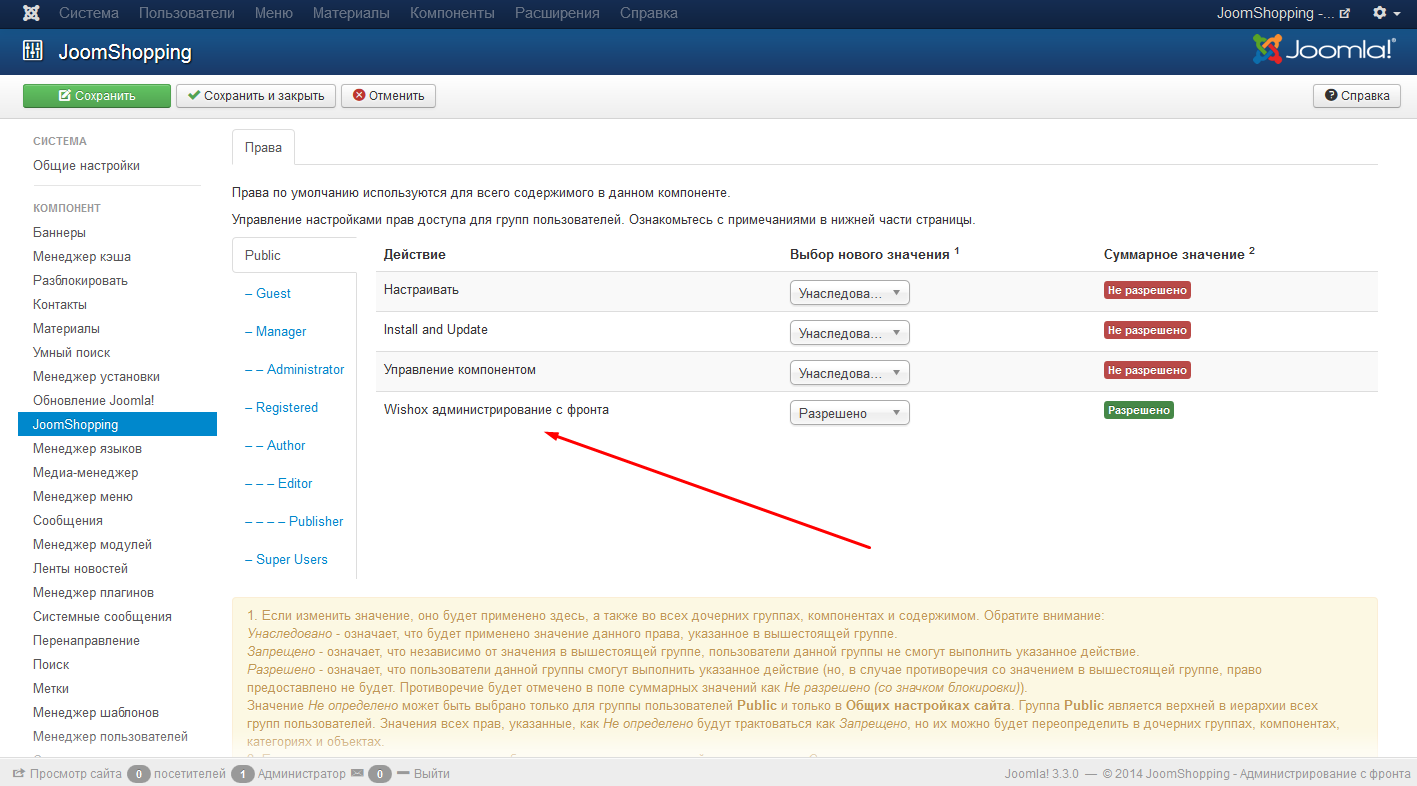1417x786 pixels.
Task: Select the Author user group
Action: point(275,446)
